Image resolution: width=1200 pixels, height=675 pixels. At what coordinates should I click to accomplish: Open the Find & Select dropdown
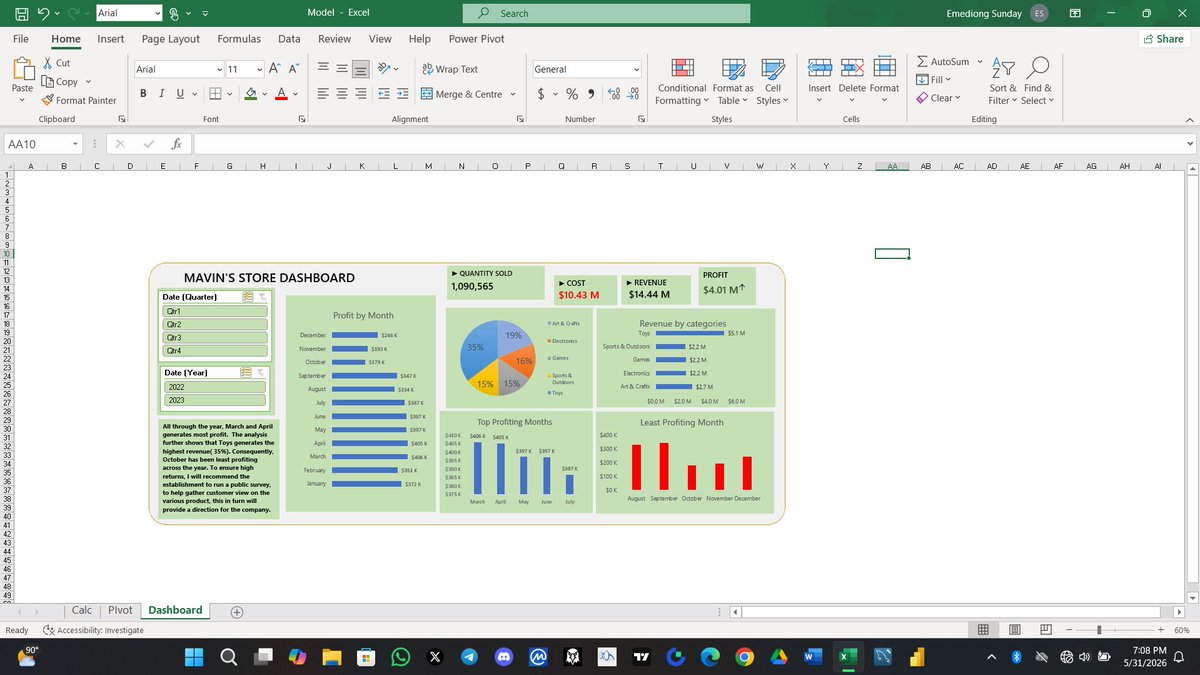tap(1037, 80)
